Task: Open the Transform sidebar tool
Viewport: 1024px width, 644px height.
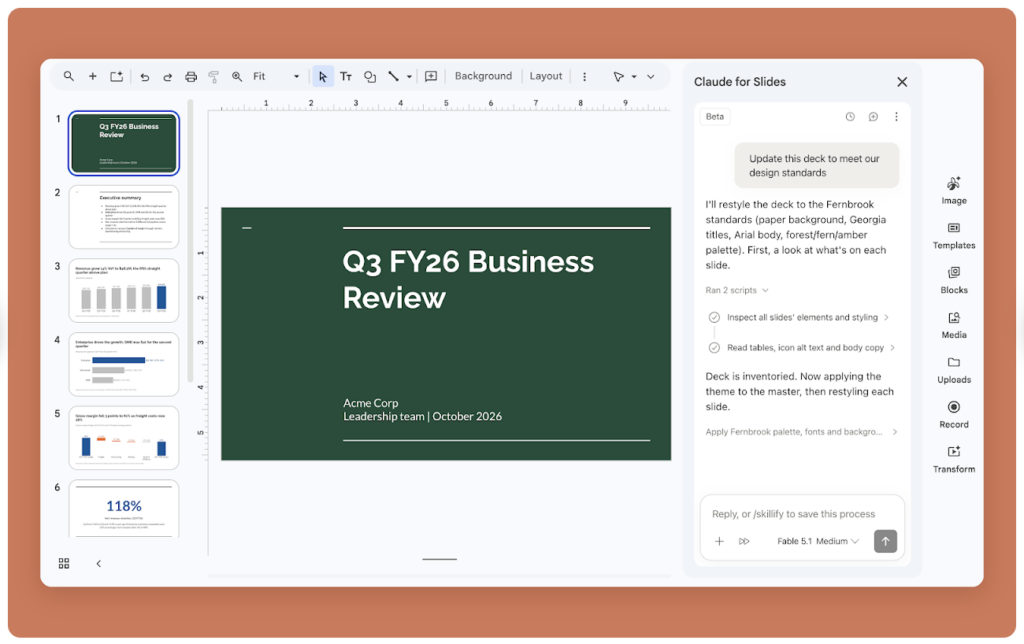Action: coord(953,460)
